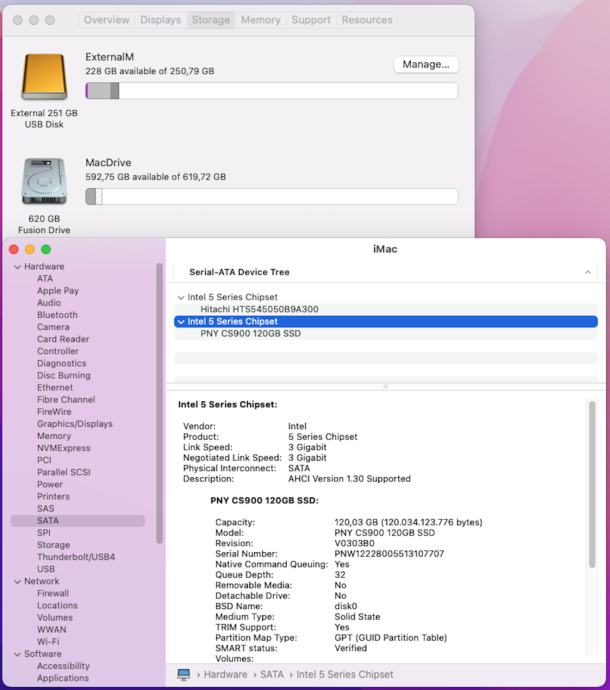Select Camera in the sidebar
The image size is (610, 690).
pyautogui.click(x=53, y=327)
